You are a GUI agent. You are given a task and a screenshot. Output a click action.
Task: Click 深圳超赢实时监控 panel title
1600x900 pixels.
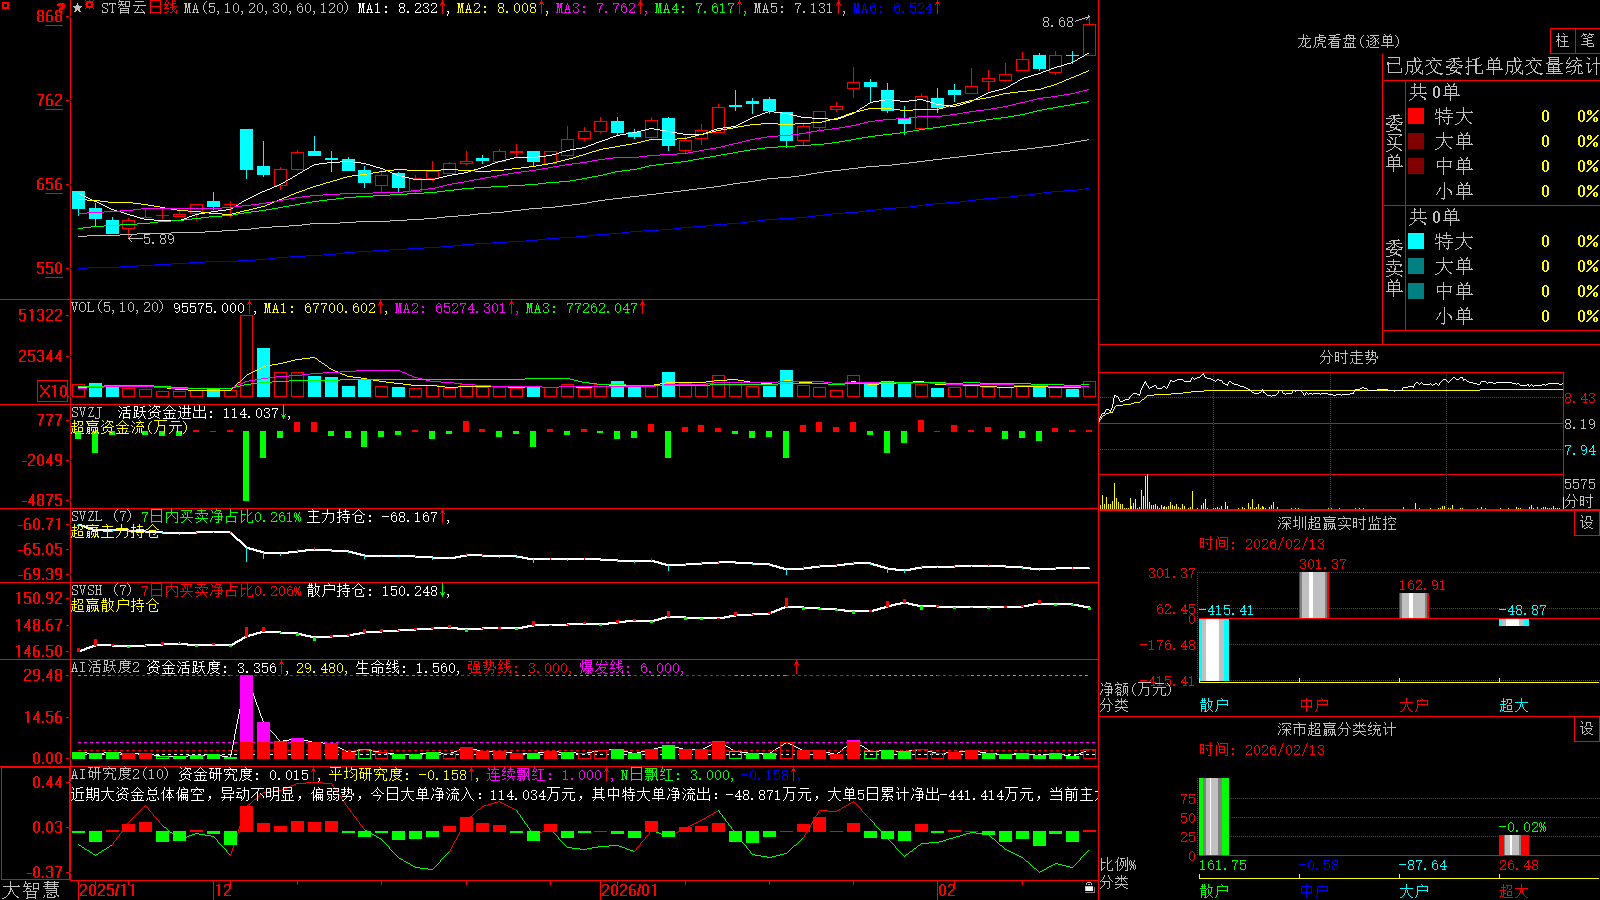[x=1336, y=523]
